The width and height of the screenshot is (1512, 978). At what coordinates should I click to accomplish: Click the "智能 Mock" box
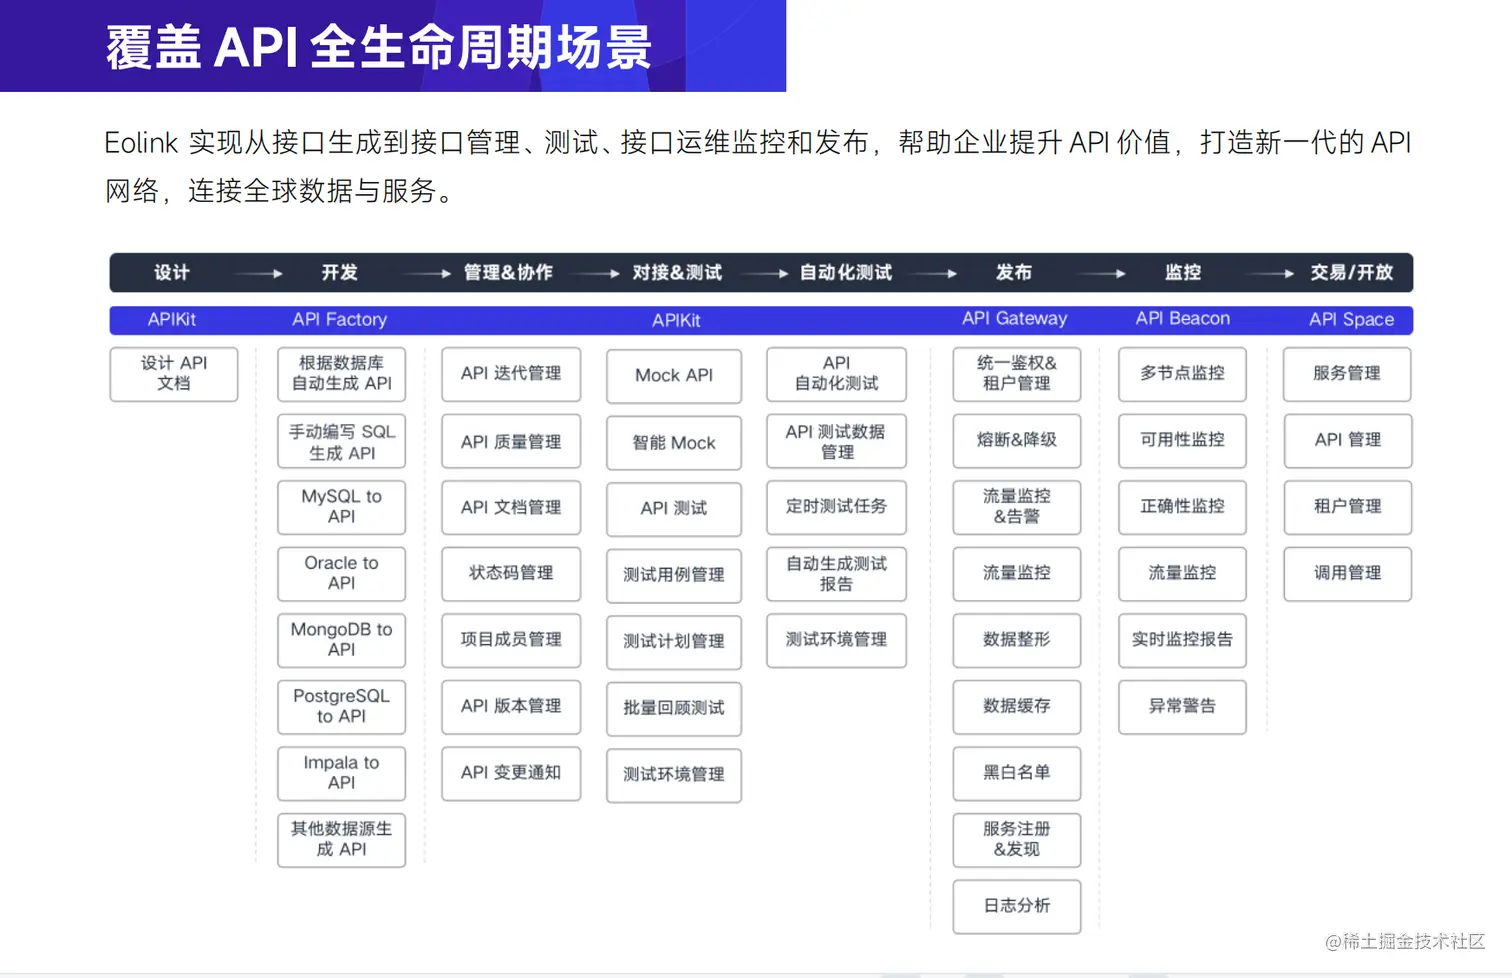click(x=674, y=443)
